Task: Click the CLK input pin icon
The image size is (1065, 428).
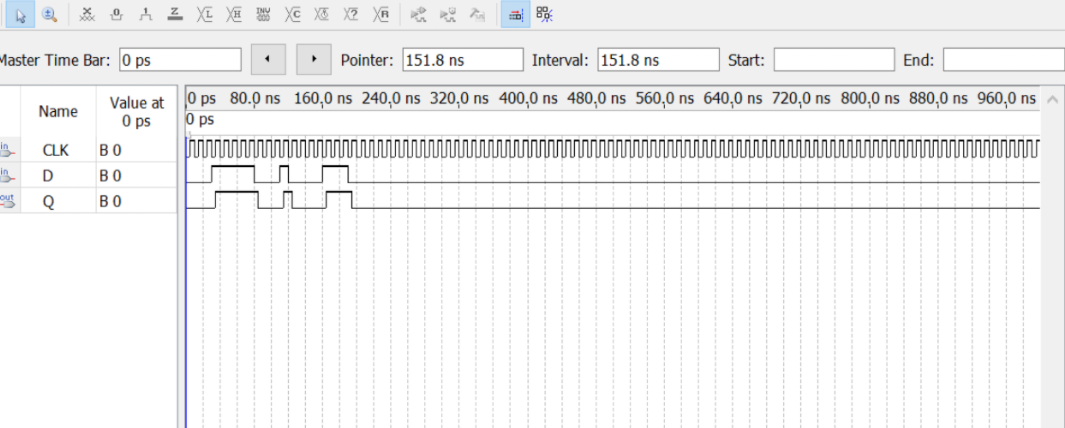Action: 7,149
